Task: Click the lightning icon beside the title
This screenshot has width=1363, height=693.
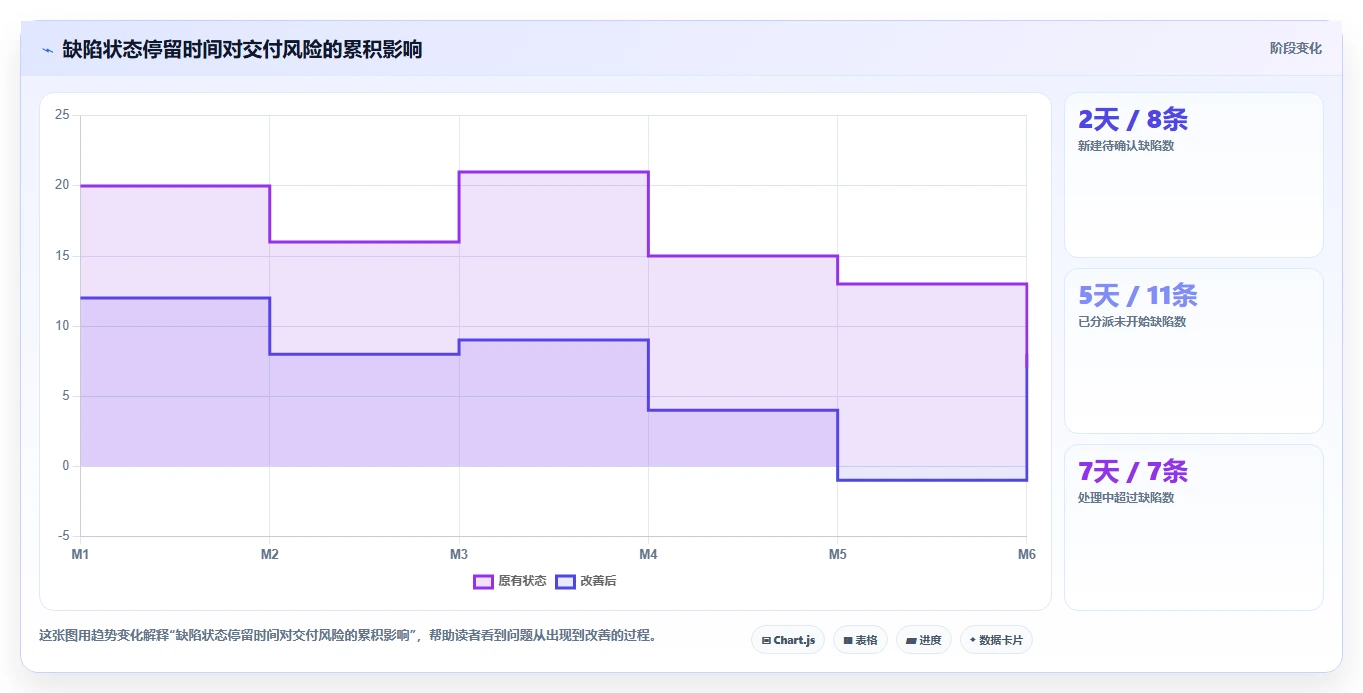Action: (x=47, y=49)
